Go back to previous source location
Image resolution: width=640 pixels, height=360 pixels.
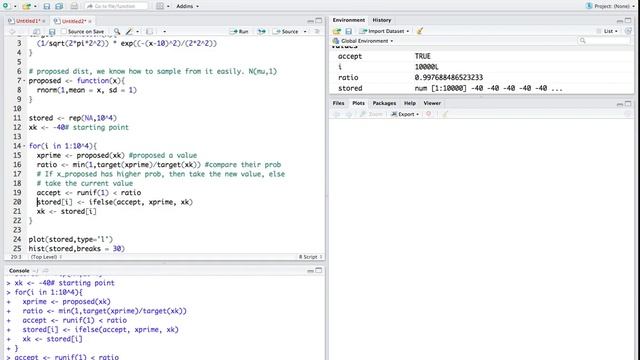click(12, 31)
